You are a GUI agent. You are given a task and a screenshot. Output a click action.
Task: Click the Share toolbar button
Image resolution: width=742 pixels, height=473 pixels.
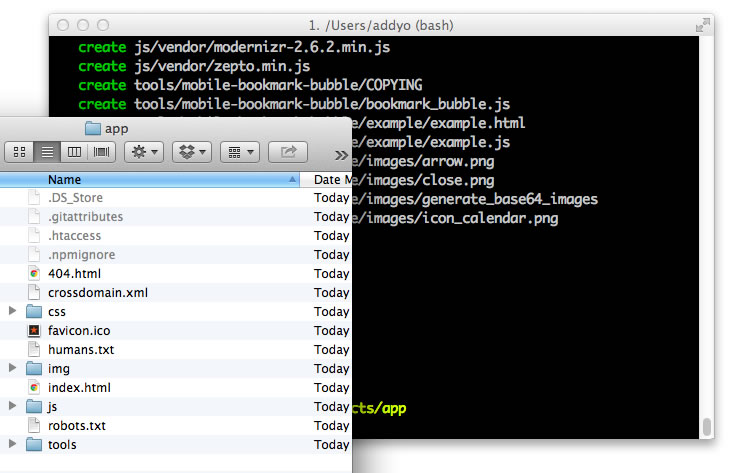pos(288,152)
